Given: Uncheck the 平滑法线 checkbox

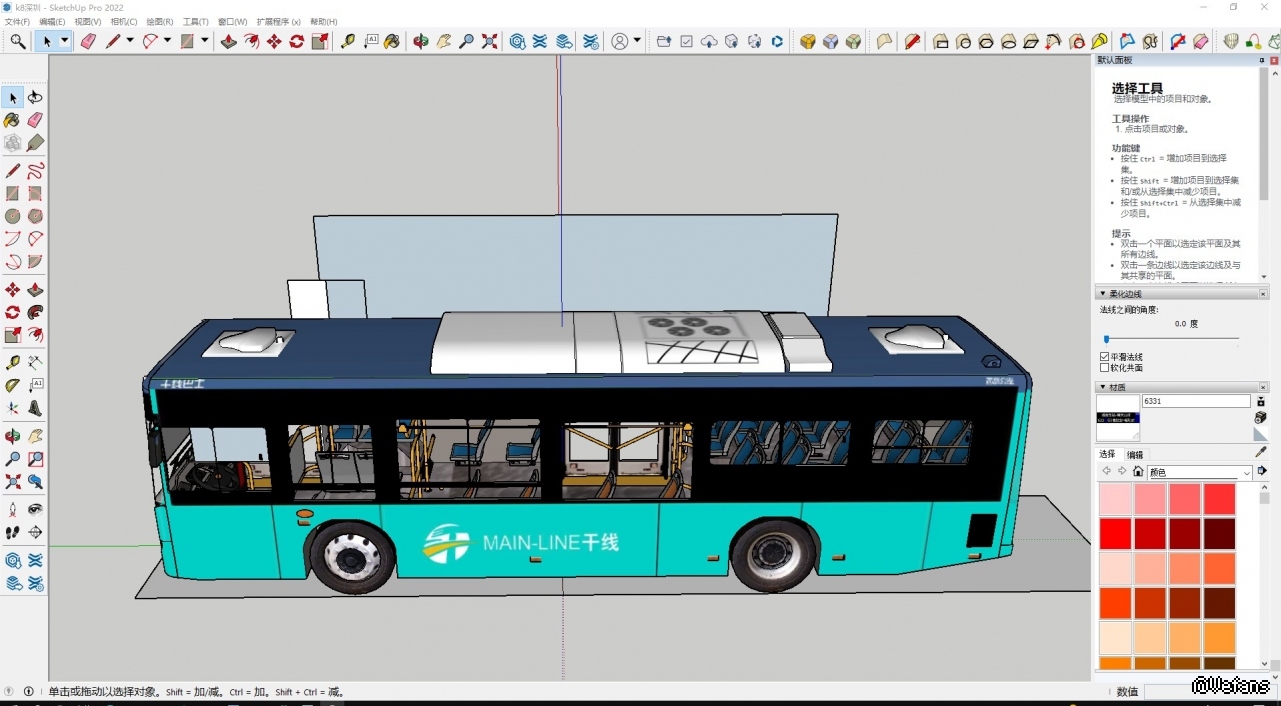Looking at the screenshot, I should click(x=1105, y=357).
